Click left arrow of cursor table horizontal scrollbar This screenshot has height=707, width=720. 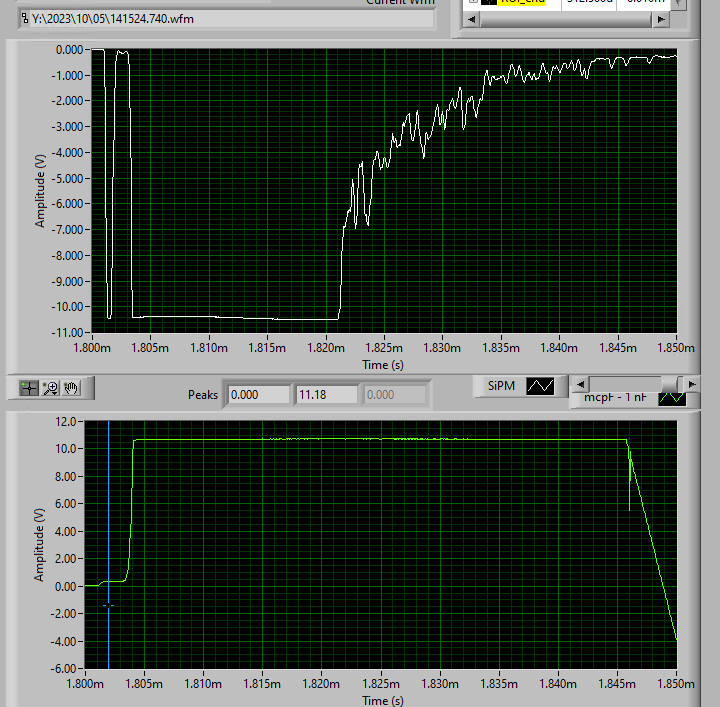coord(471,19)
